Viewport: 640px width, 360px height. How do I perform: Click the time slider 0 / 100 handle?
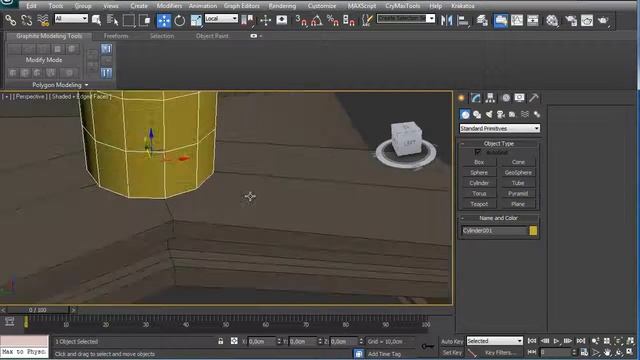pyautogui.click(x=38, y=310)
